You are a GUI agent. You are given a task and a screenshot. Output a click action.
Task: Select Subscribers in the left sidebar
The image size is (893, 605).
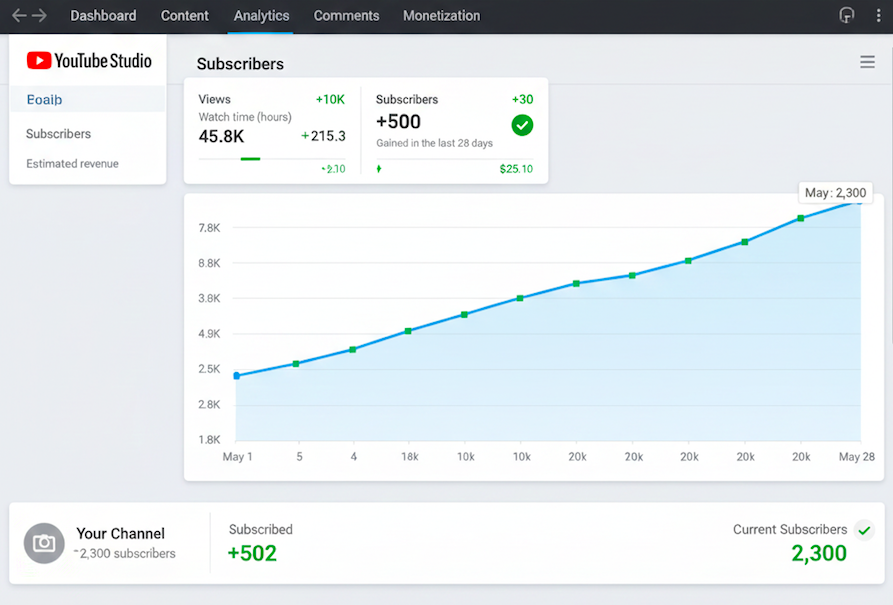[58, 134]
